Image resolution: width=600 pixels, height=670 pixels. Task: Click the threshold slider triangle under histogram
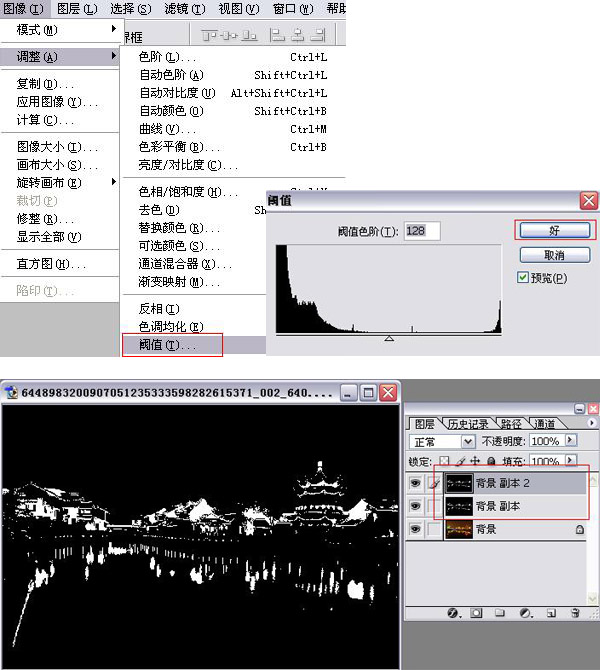pyautogui.click(x=389, y=338)
